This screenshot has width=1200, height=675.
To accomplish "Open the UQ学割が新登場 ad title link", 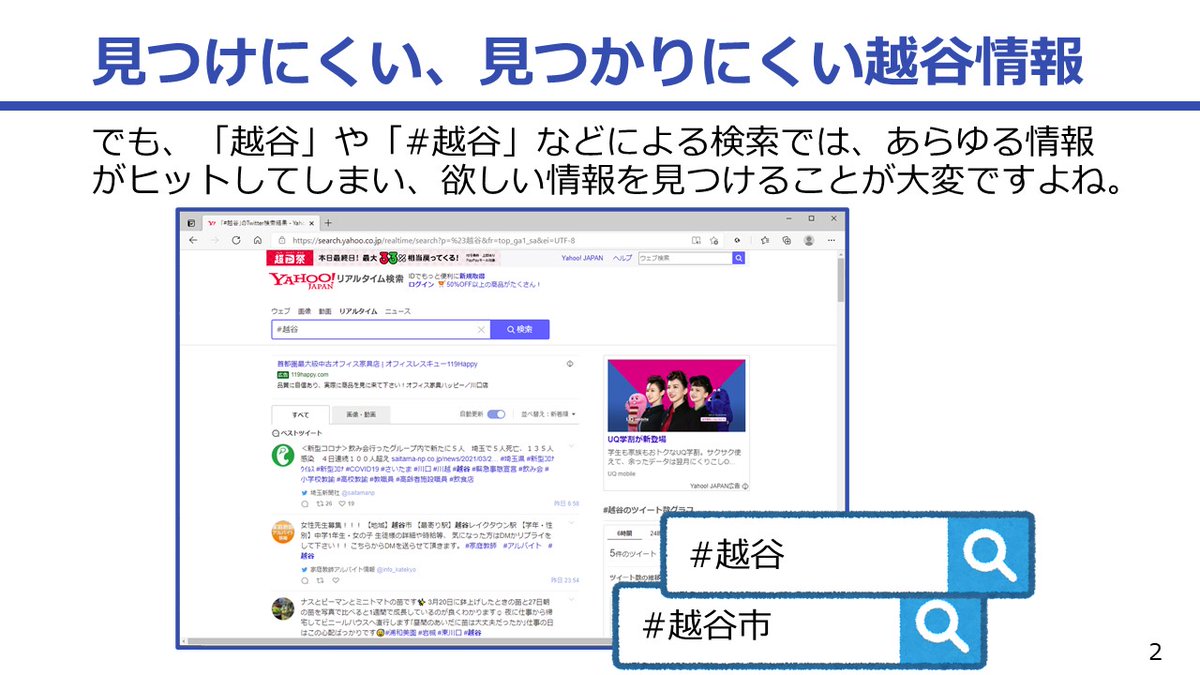I will 637,439.
